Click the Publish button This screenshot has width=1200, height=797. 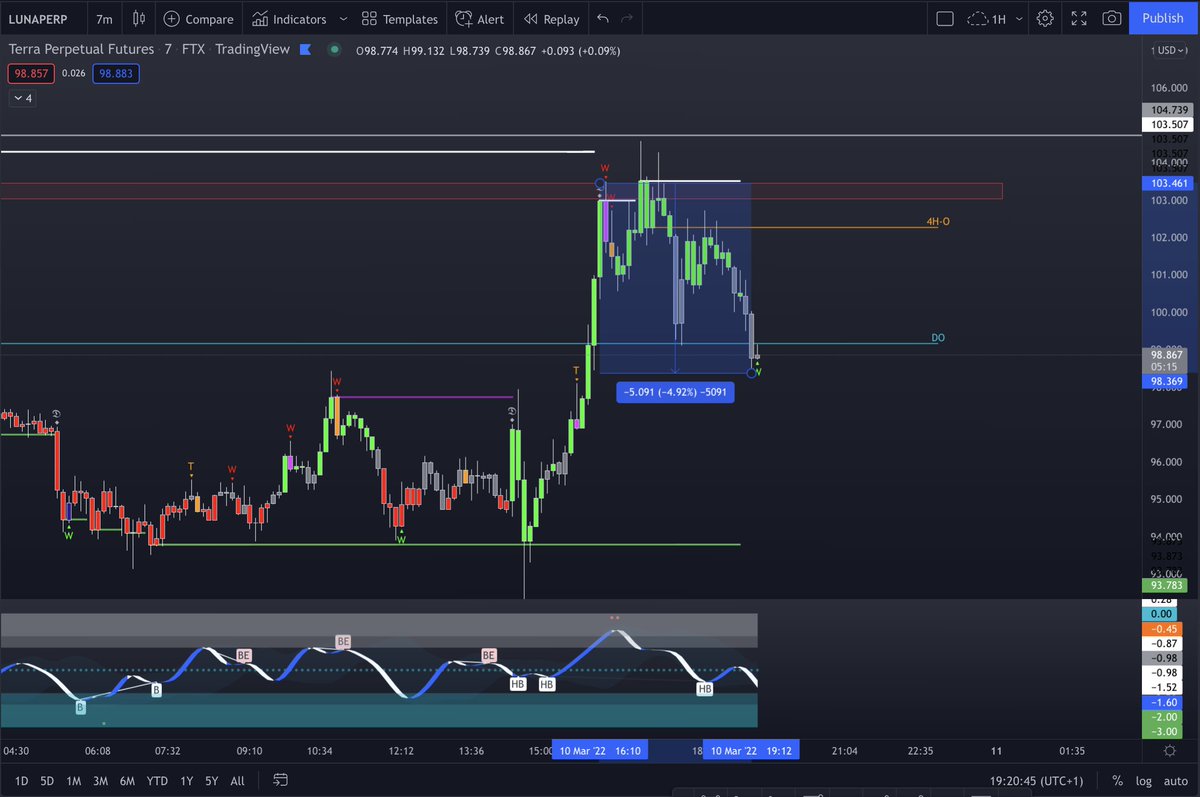point(1163,18)
